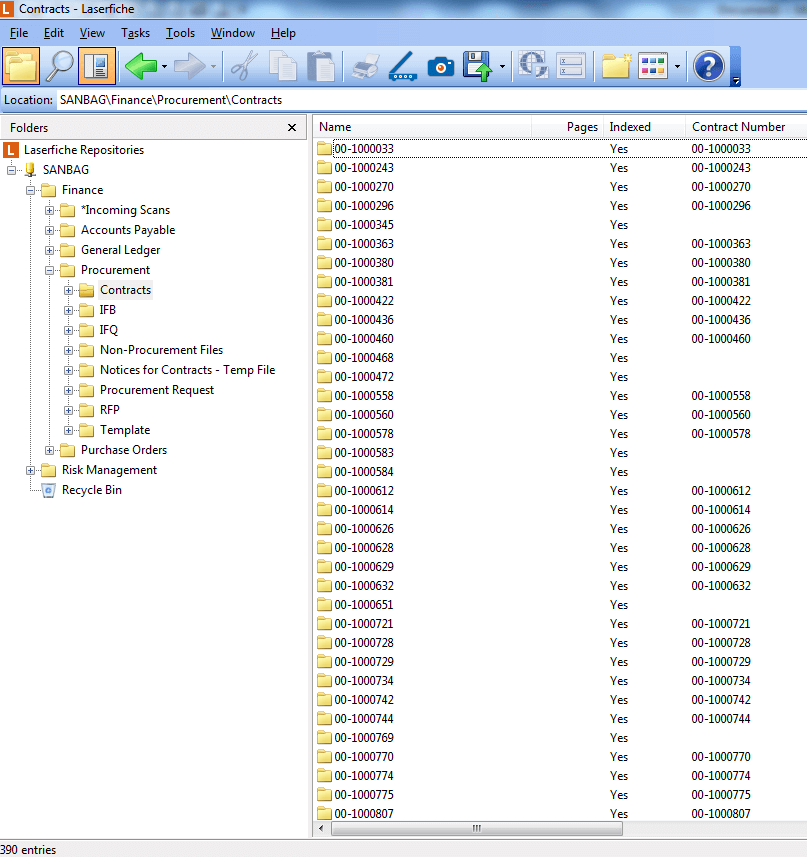Open the view options dropdown arrow
Viewport: 807px width, 858px height.
[x=677, y=67]
